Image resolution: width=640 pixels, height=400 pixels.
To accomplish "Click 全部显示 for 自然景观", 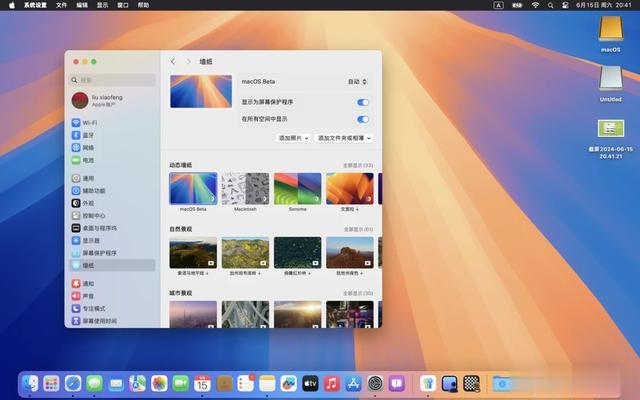I will pyautogui.click(x=358, y=229).
